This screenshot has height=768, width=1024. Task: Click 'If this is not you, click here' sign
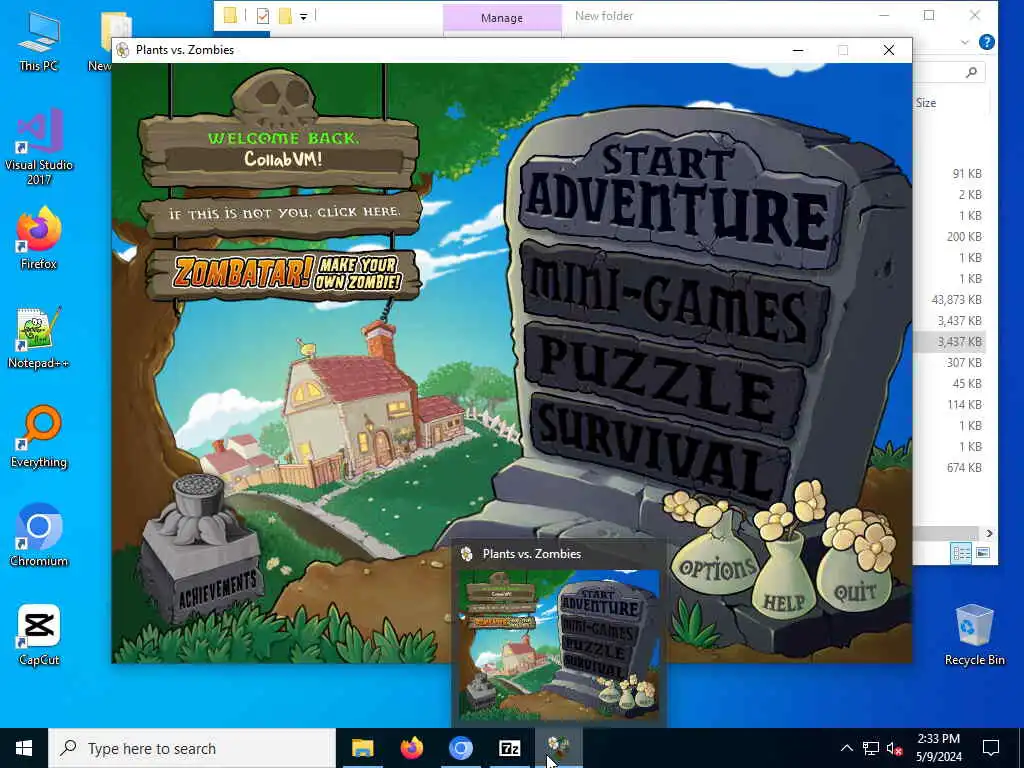pyautogui.click(x=282, y=213)
